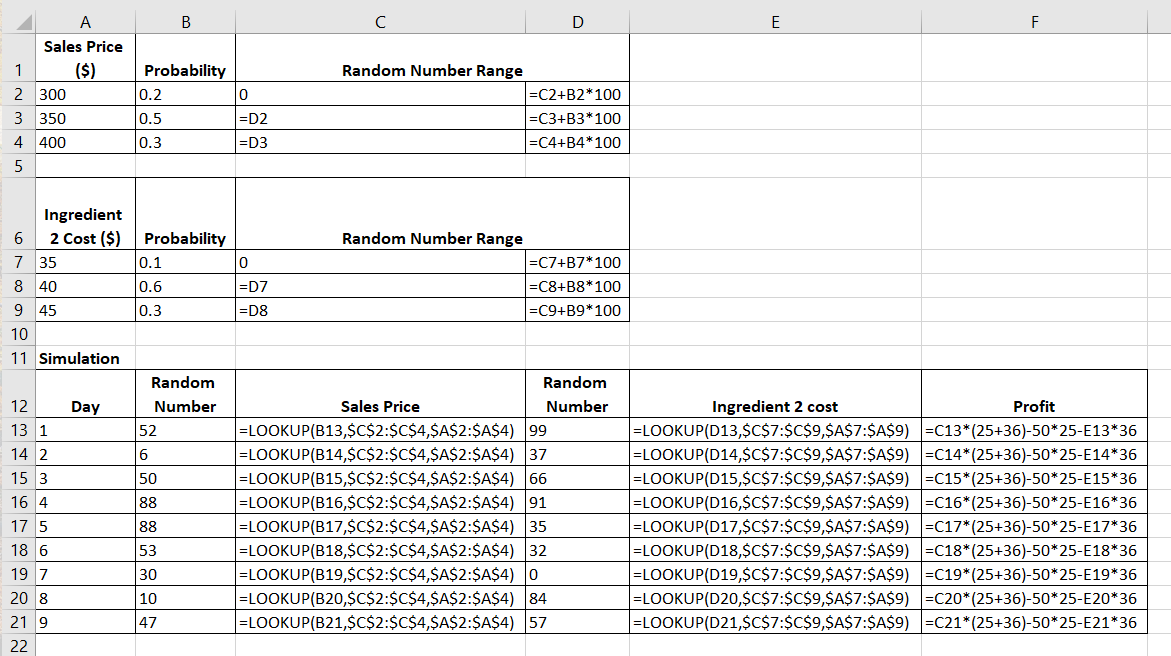Click the sales price cell showing 400
Screen dimensions: 1171x656
pos(84,142)
